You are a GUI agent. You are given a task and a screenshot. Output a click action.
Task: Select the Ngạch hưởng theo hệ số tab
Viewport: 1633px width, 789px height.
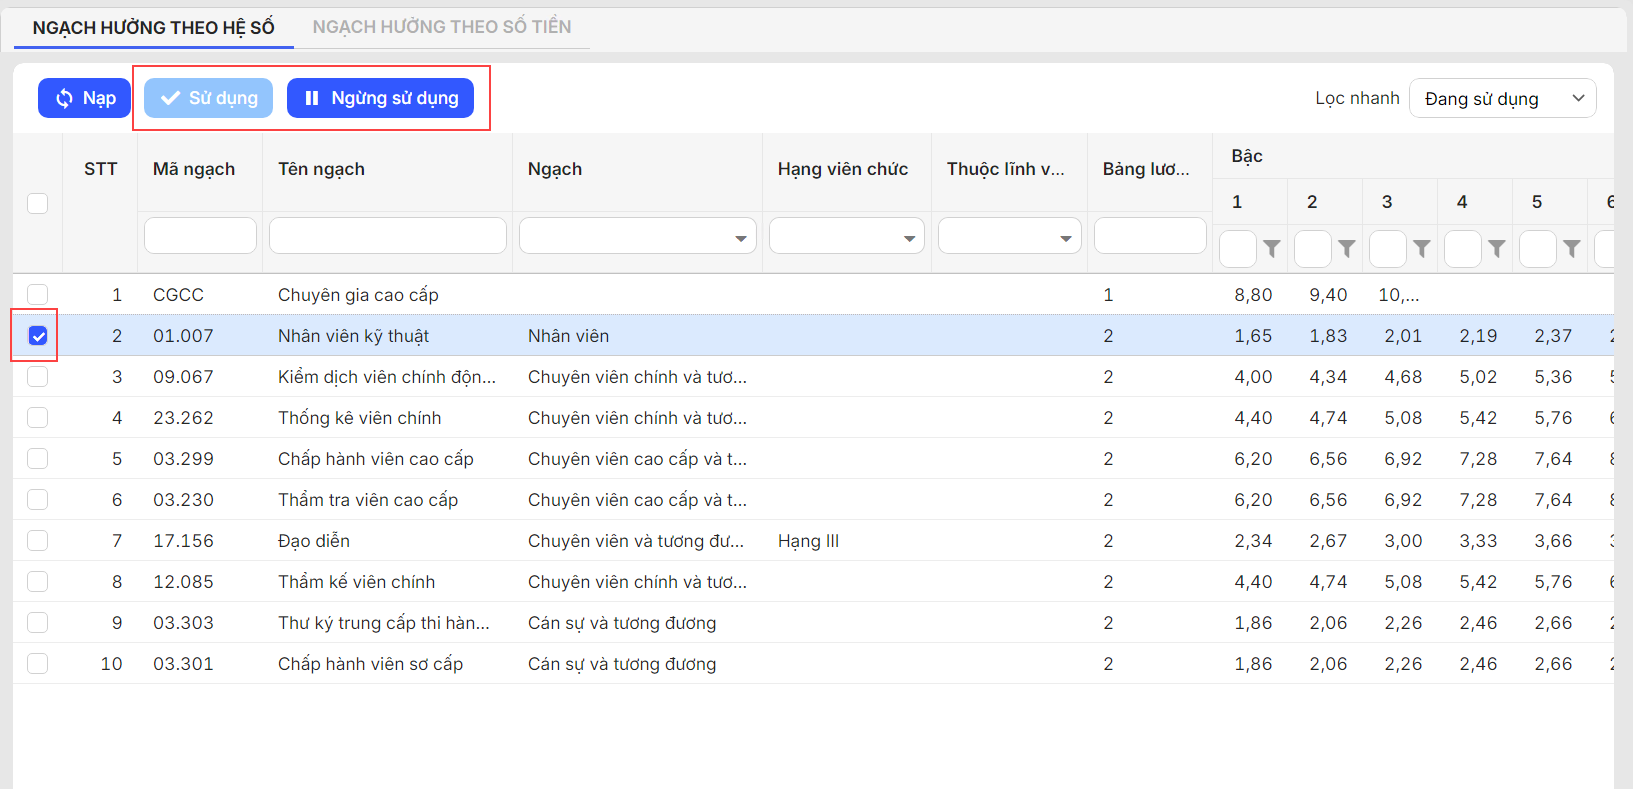tap(153, 27)
